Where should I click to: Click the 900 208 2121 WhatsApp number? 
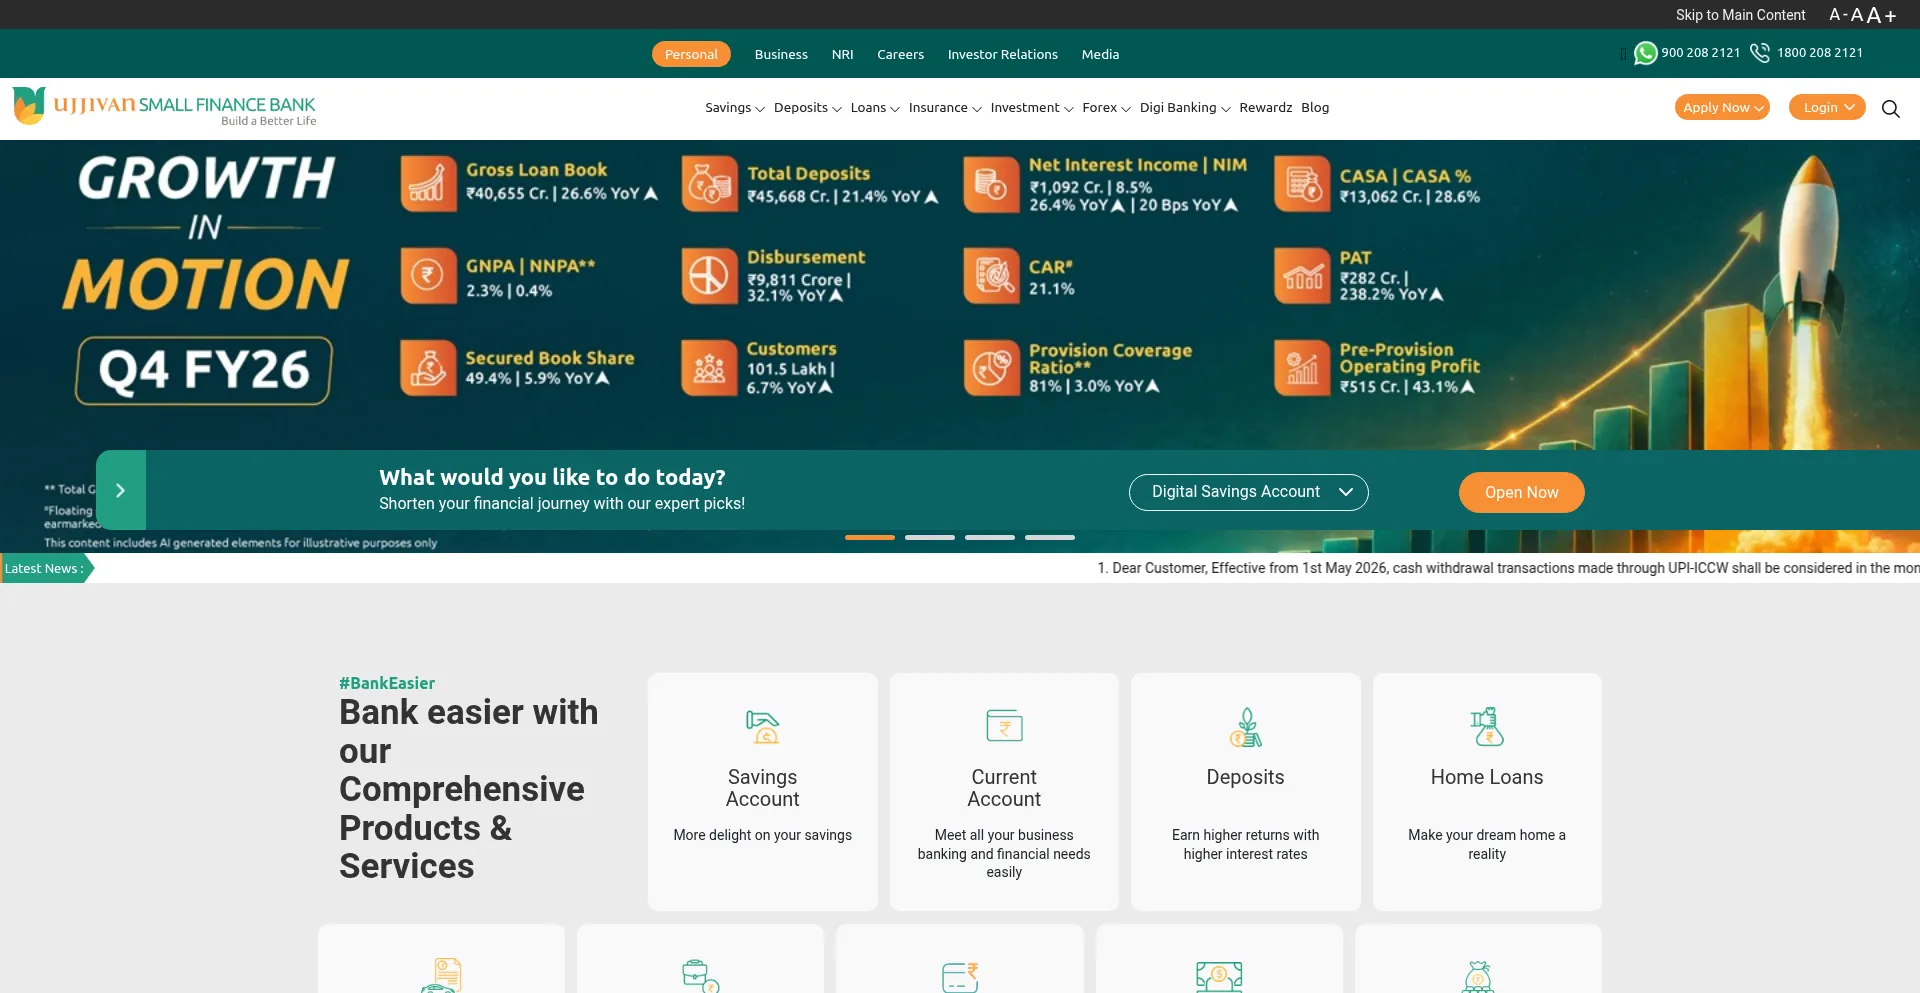tap(1701, 53)
